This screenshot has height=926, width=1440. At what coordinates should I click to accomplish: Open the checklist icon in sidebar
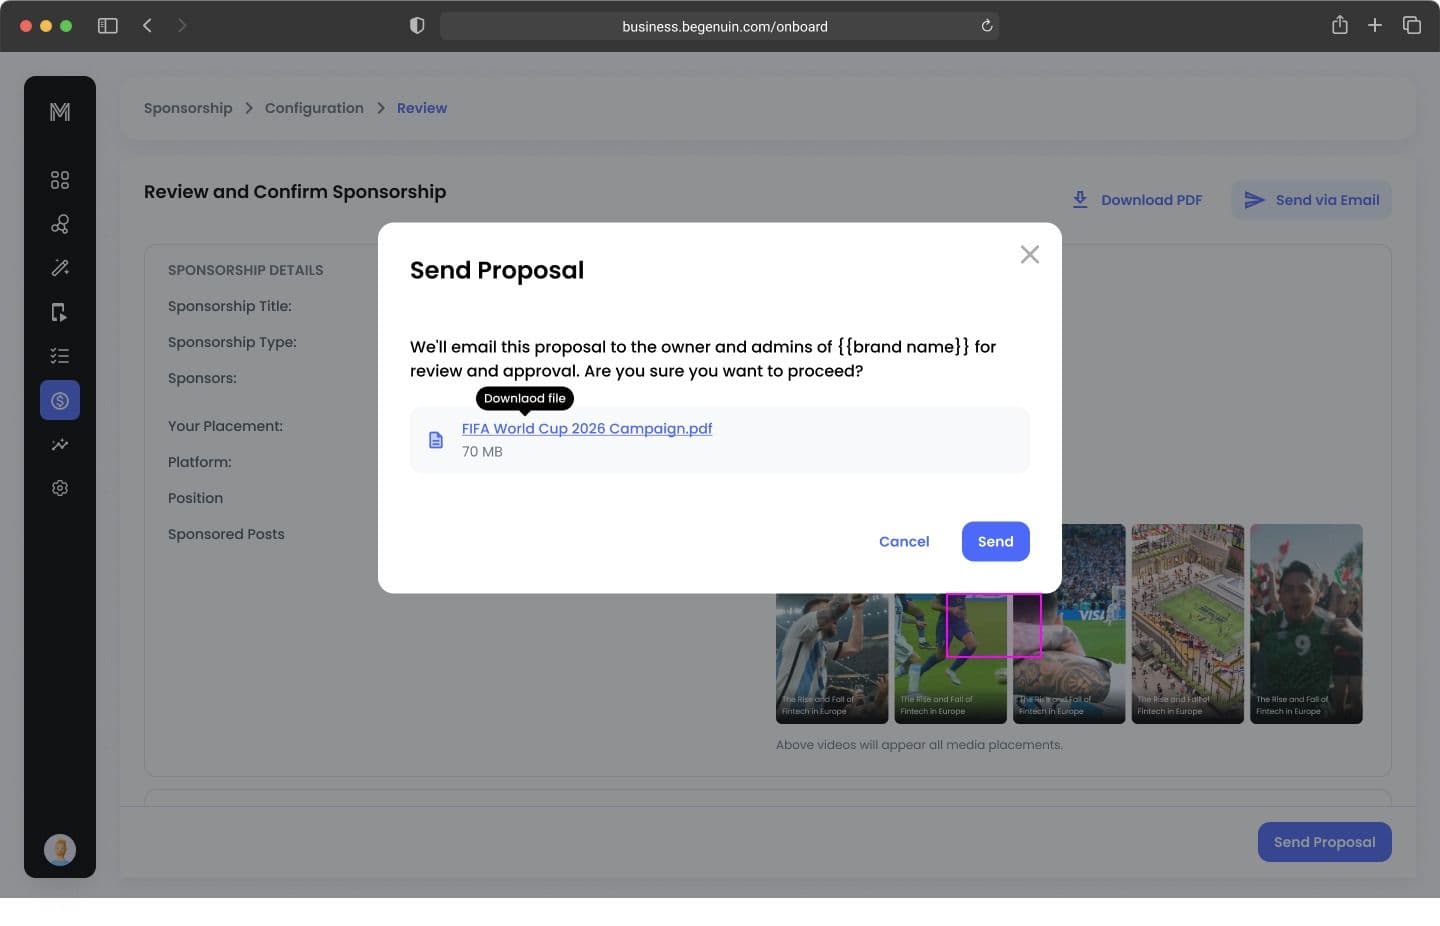(60, 356)
